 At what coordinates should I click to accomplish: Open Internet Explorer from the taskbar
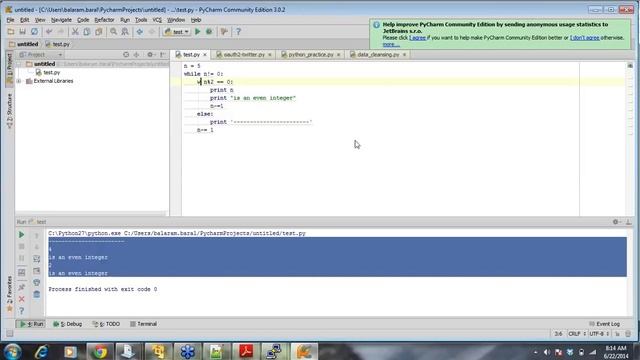(41, 351)
